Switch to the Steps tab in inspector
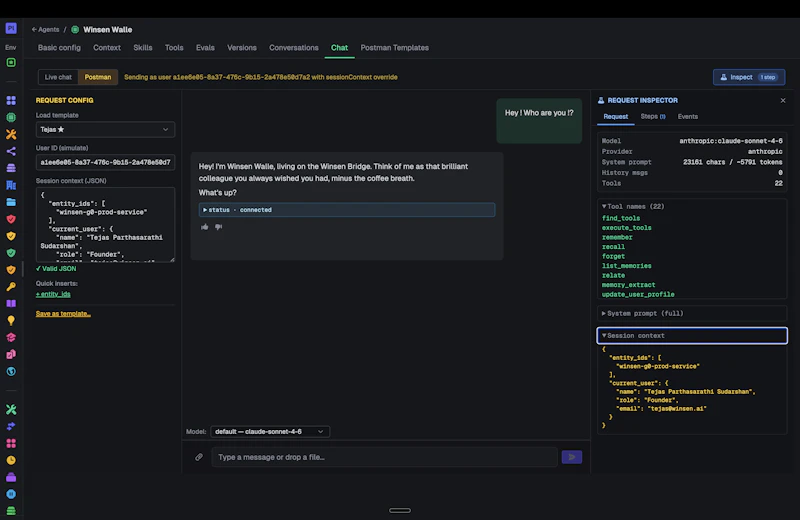Screen dimensions: 800x520 (x=653, y=117)
